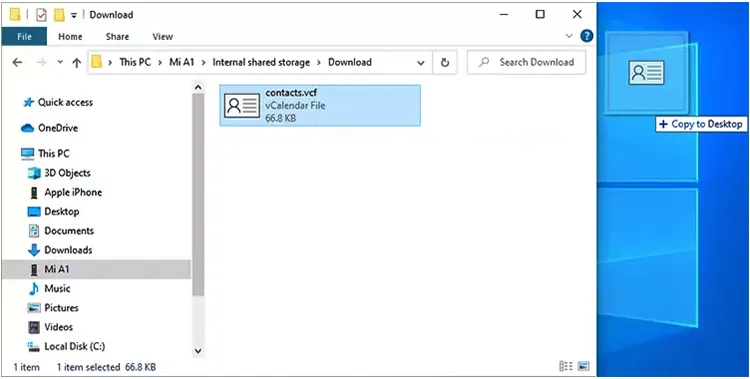750x379 pixels.
Task: Click the New folder quick access icon
Action: (x=59, y=15)
